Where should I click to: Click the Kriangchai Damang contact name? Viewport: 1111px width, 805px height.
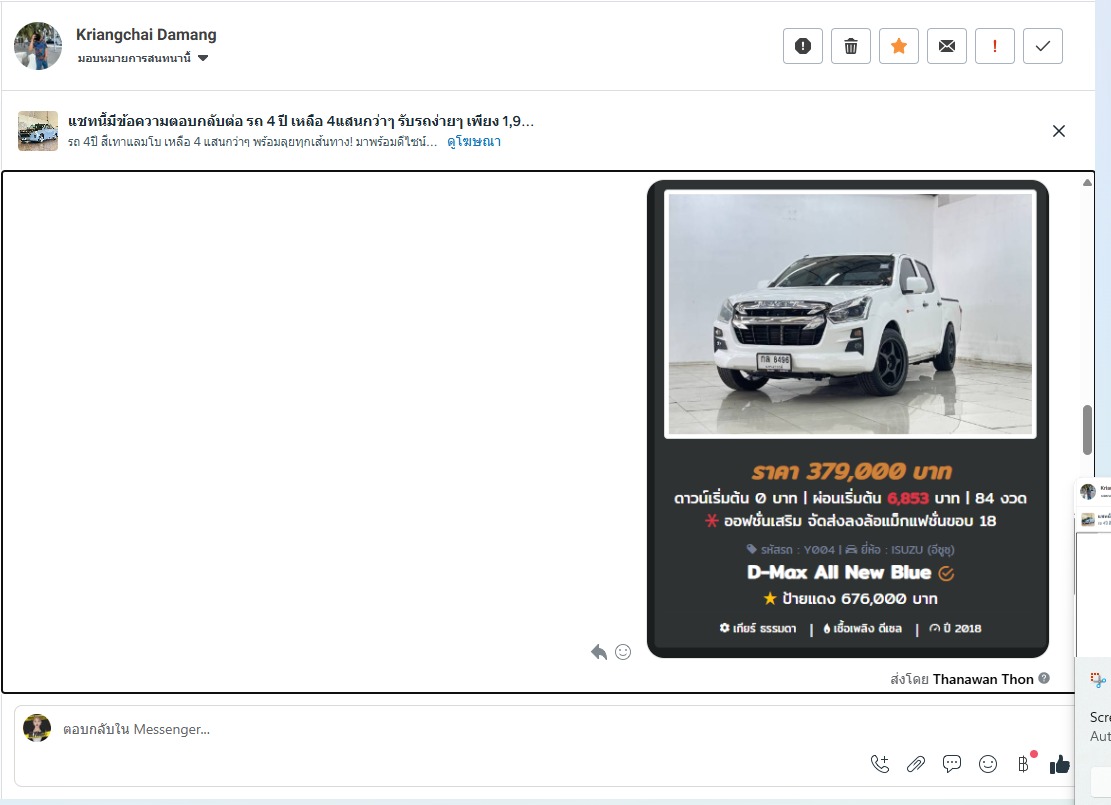(x=146, y=35)
